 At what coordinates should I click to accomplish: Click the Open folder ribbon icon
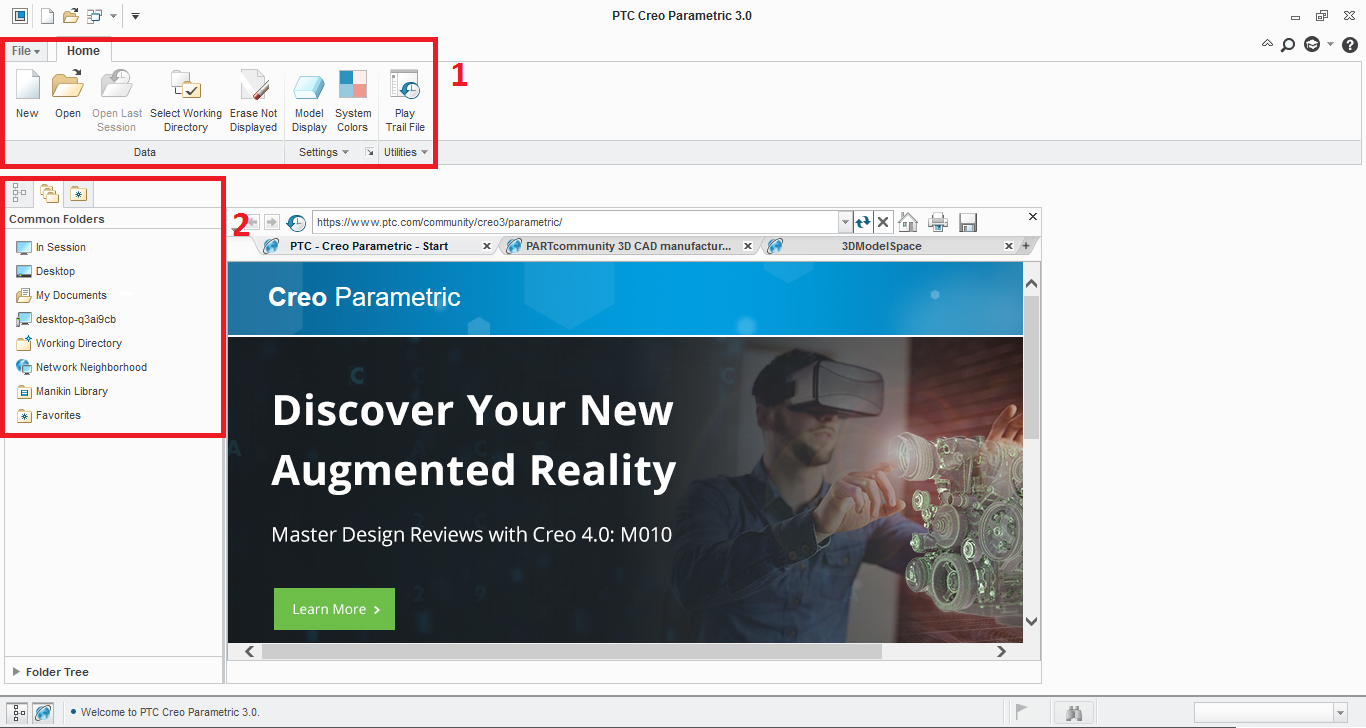click(x=68, y=85)
